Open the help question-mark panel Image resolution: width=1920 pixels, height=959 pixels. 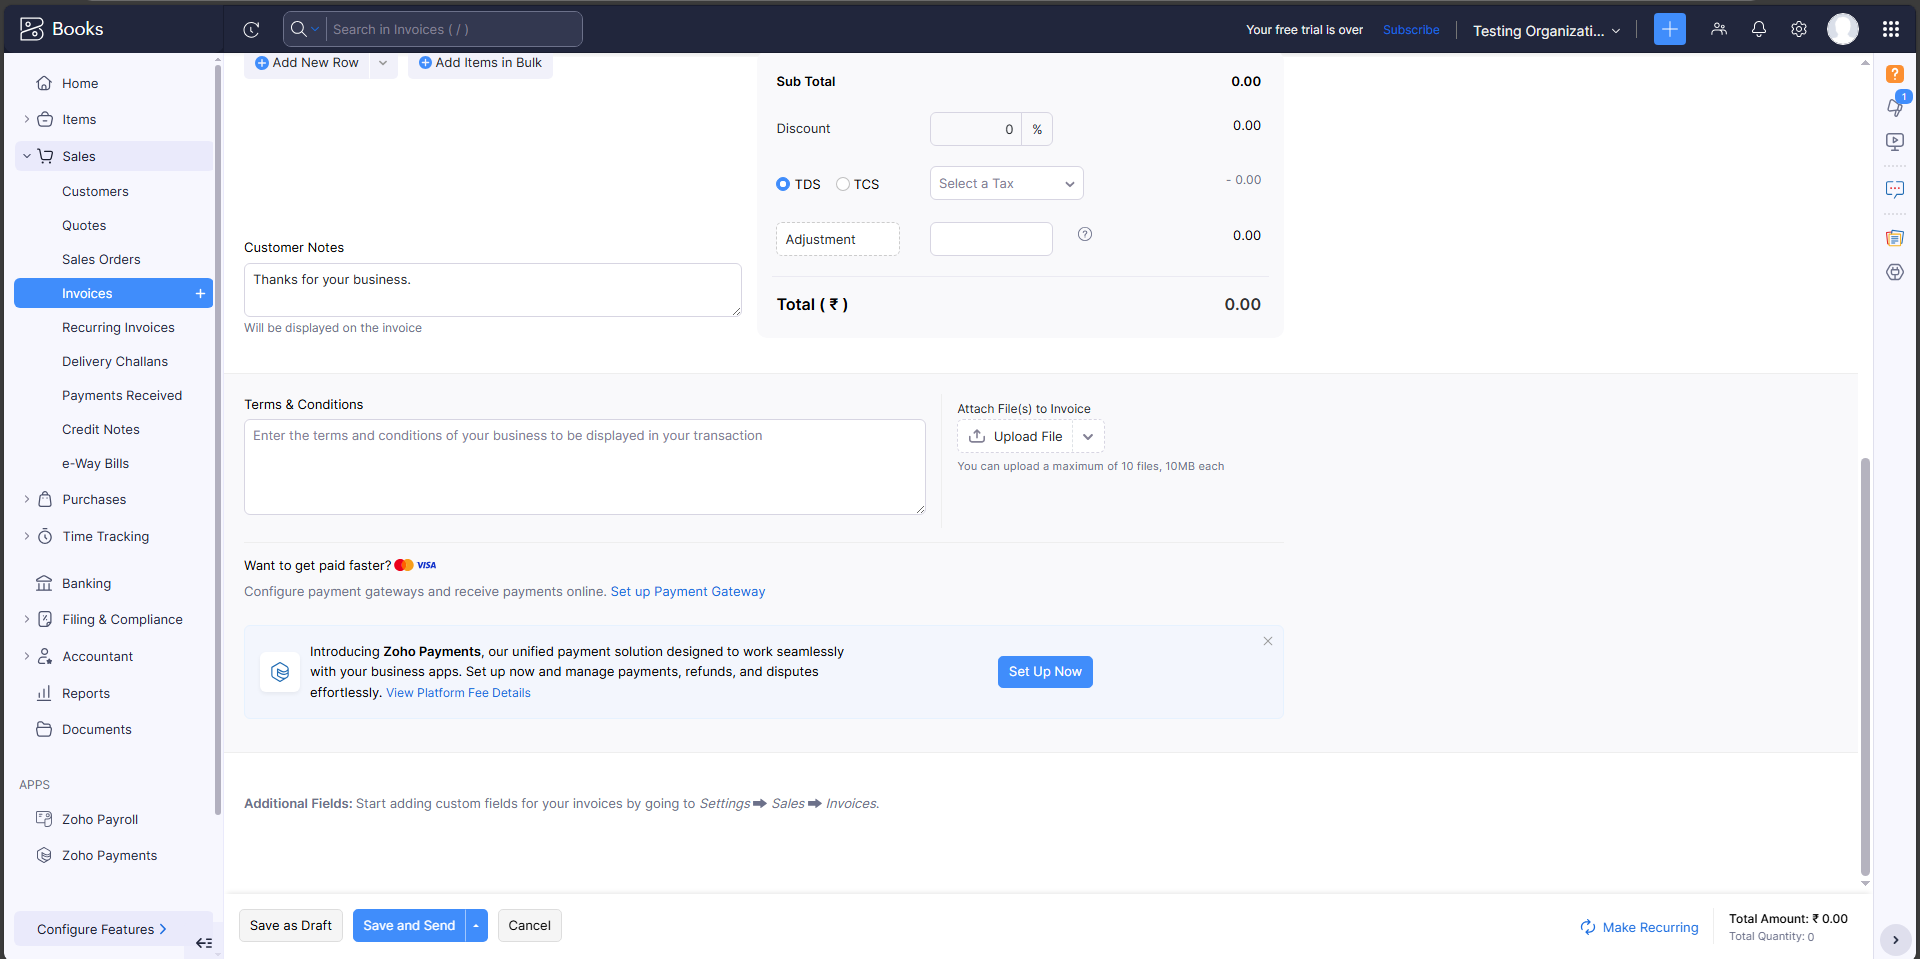(1895, 74)
